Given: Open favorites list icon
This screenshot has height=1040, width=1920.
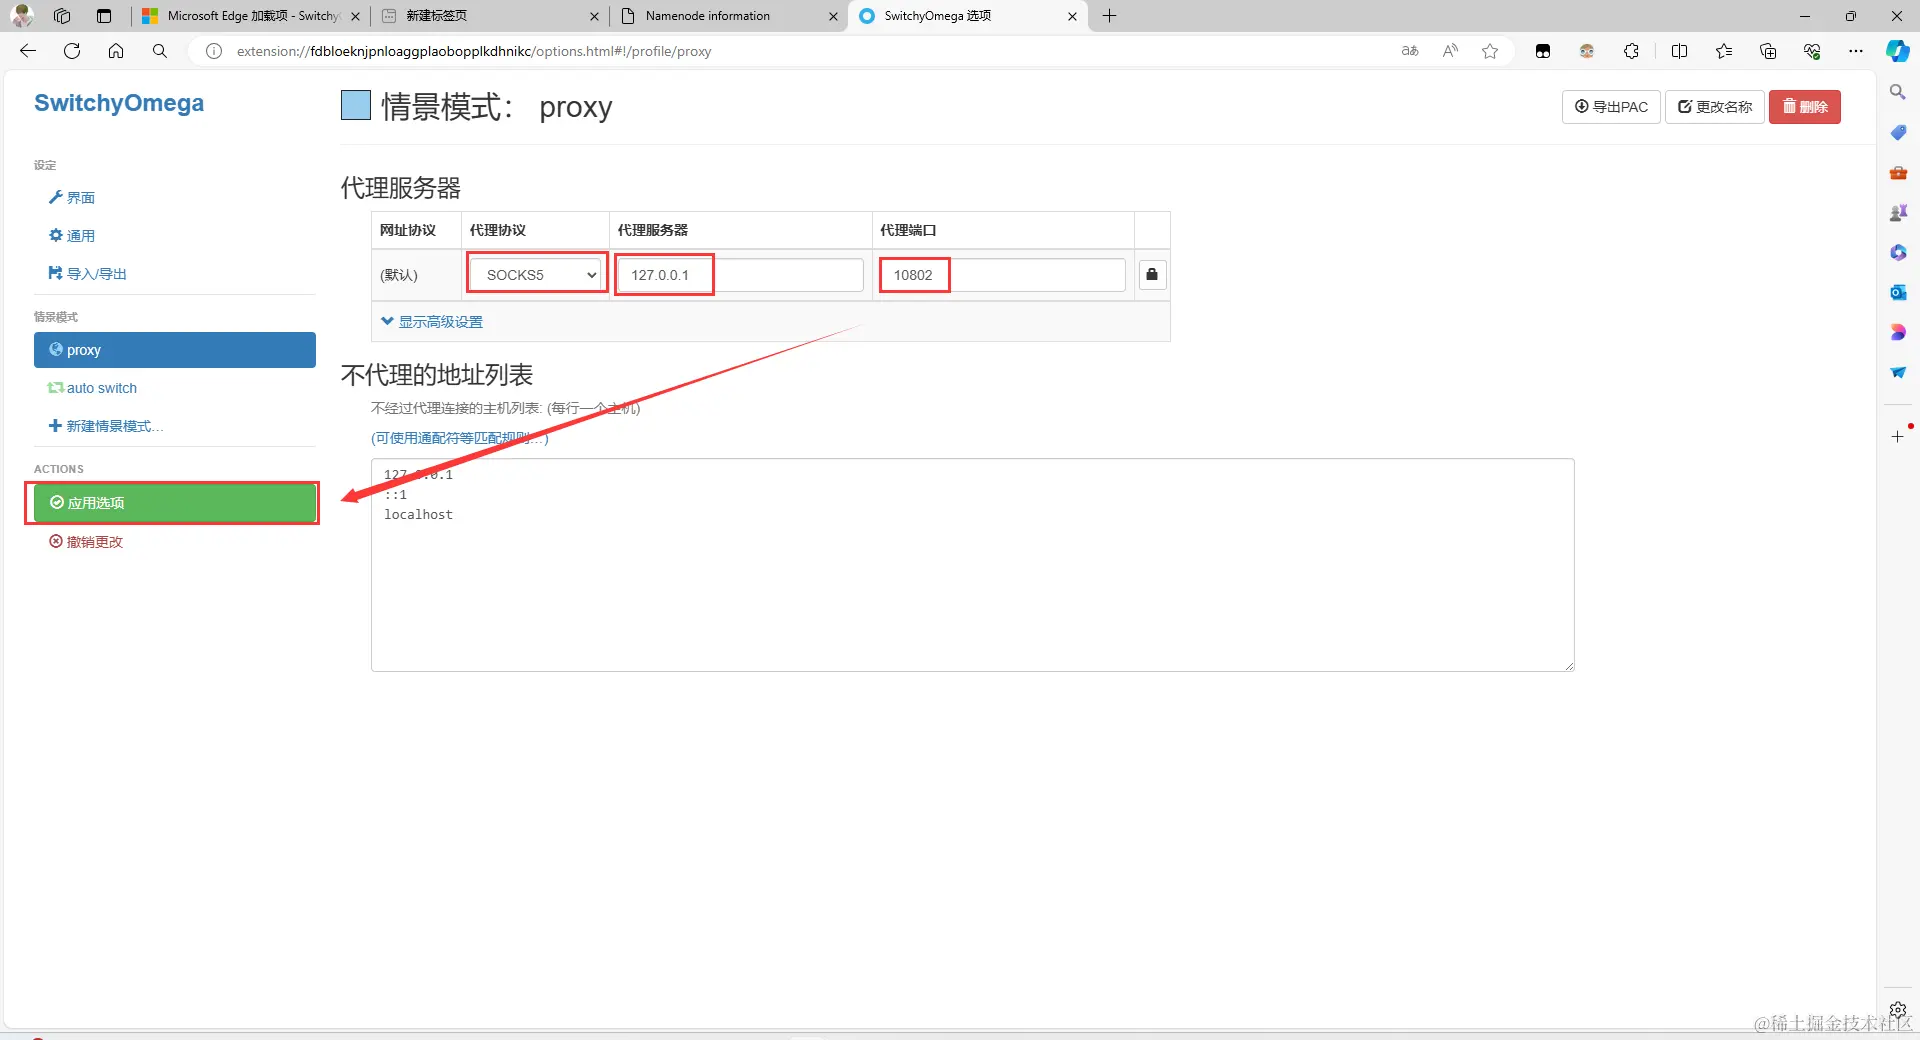Looking at the screenshot, I should click(1724, 51).
